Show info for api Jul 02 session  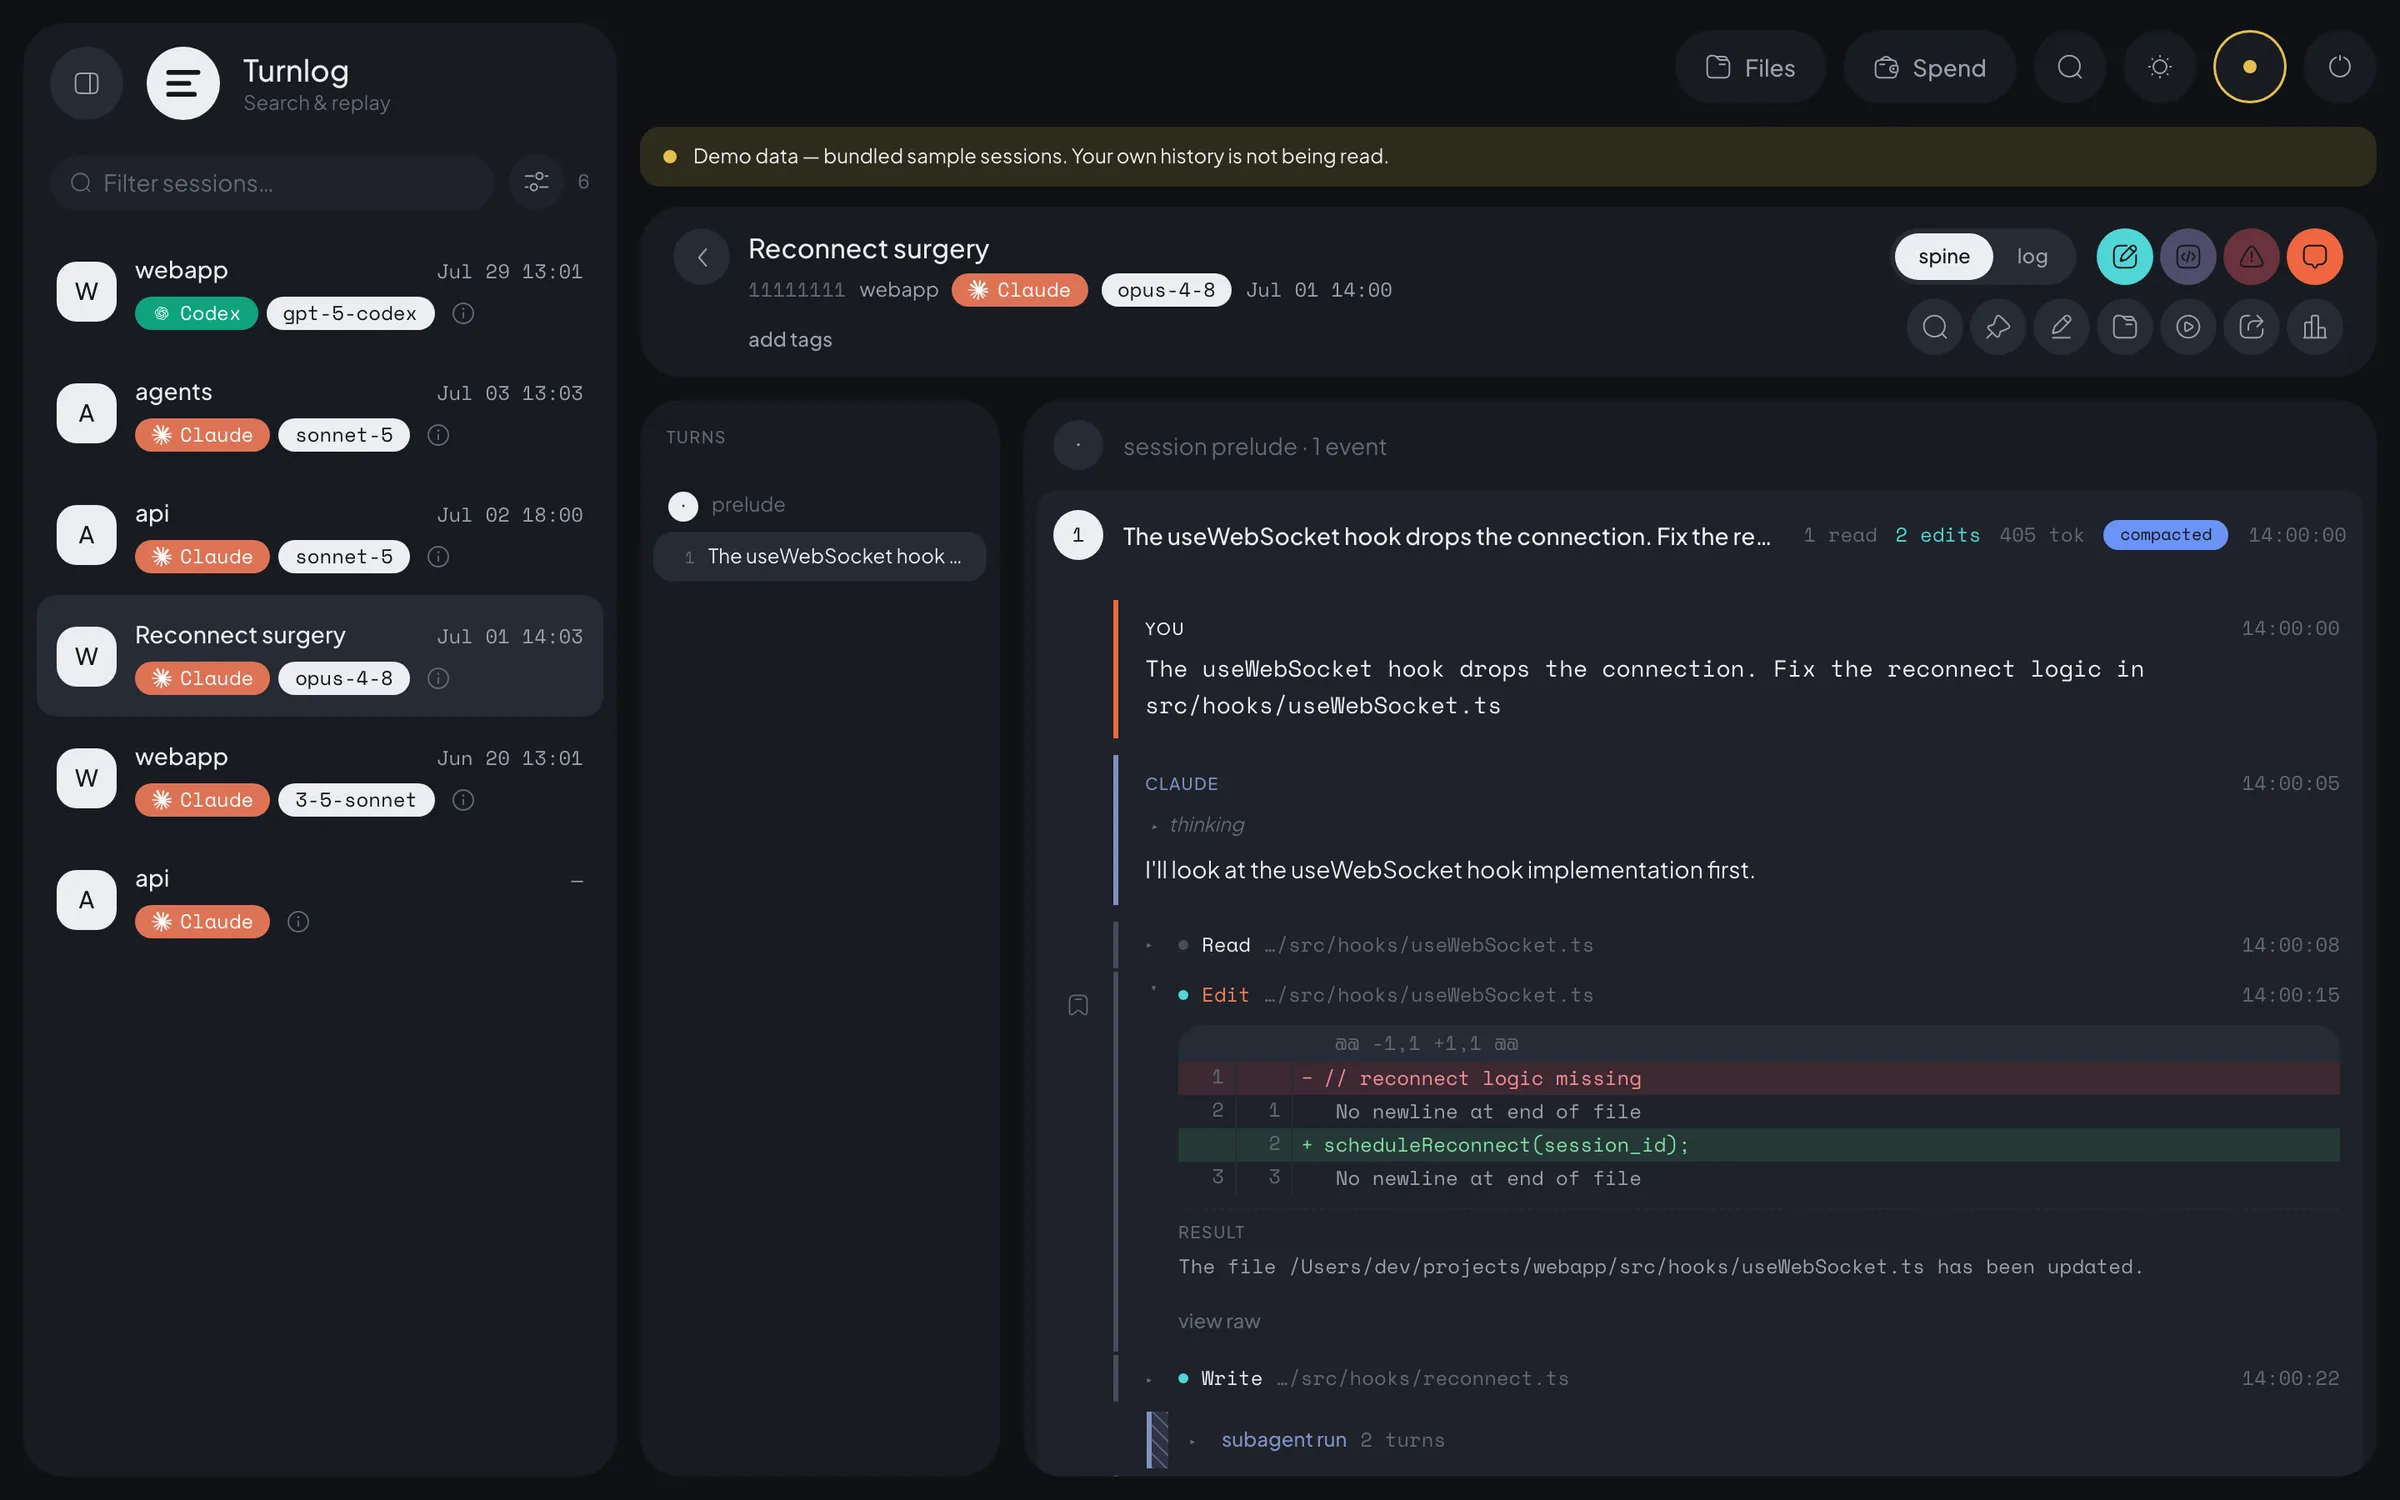click(x=438, y=557)
